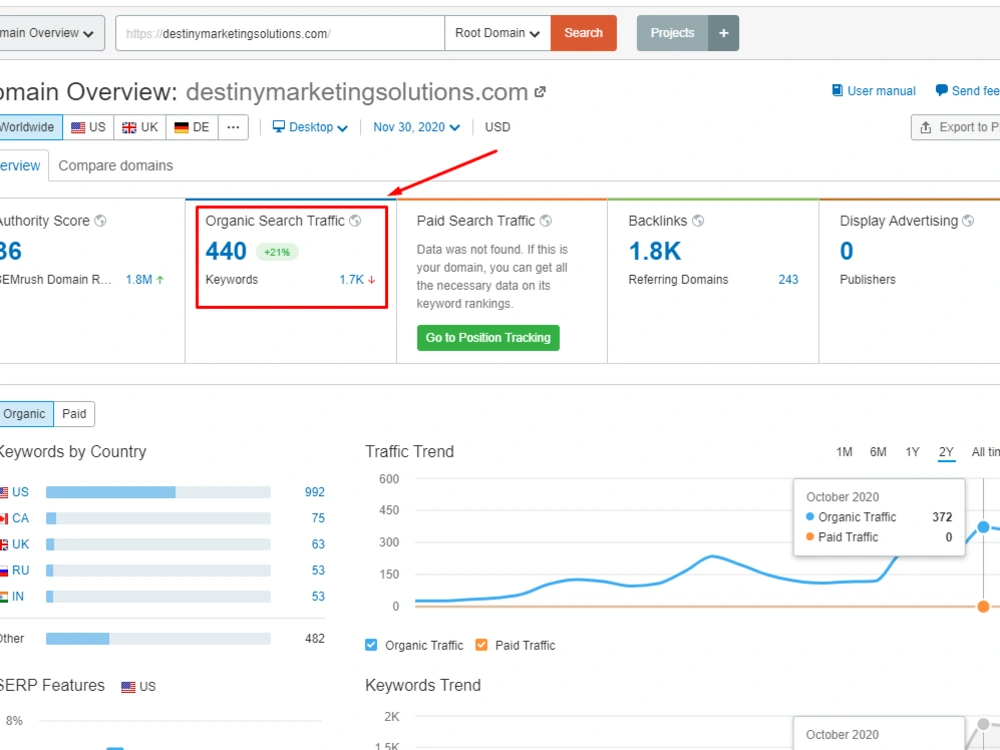Click the globe icon next to Display Advertising

pyautogui.click(x=968, y=221)
